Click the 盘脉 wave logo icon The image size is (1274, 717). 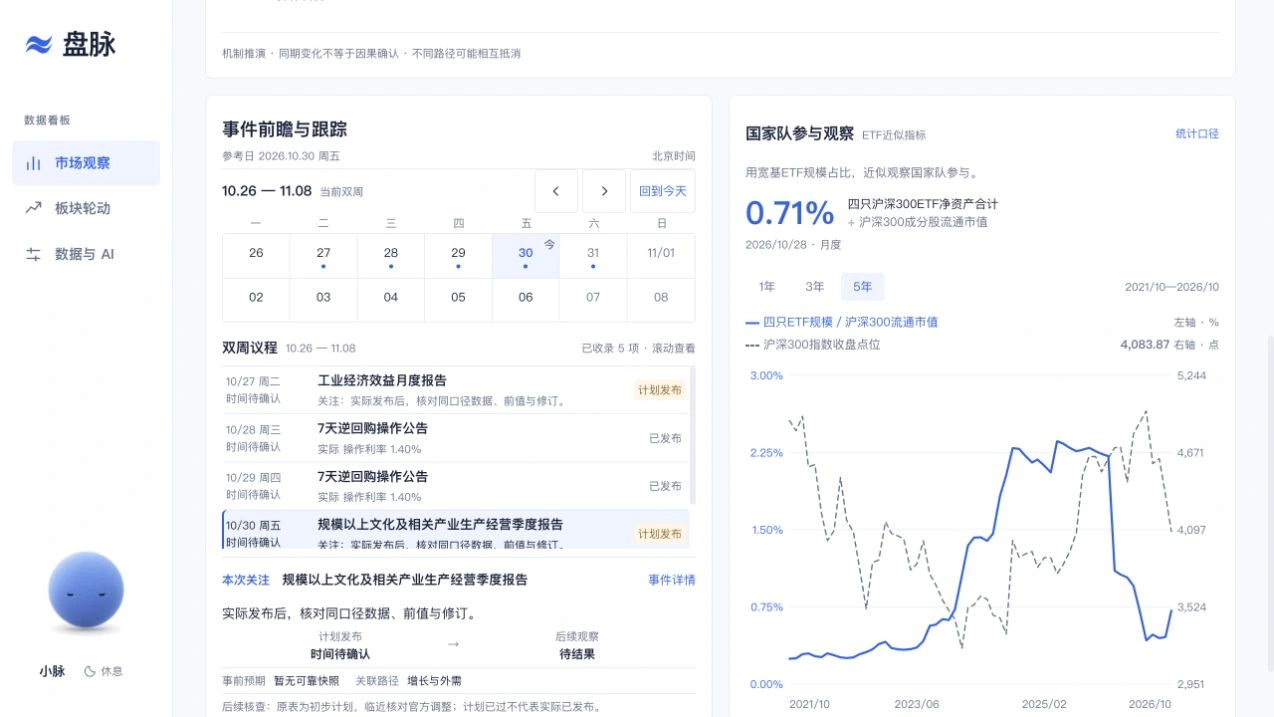[x=38, y=44]
